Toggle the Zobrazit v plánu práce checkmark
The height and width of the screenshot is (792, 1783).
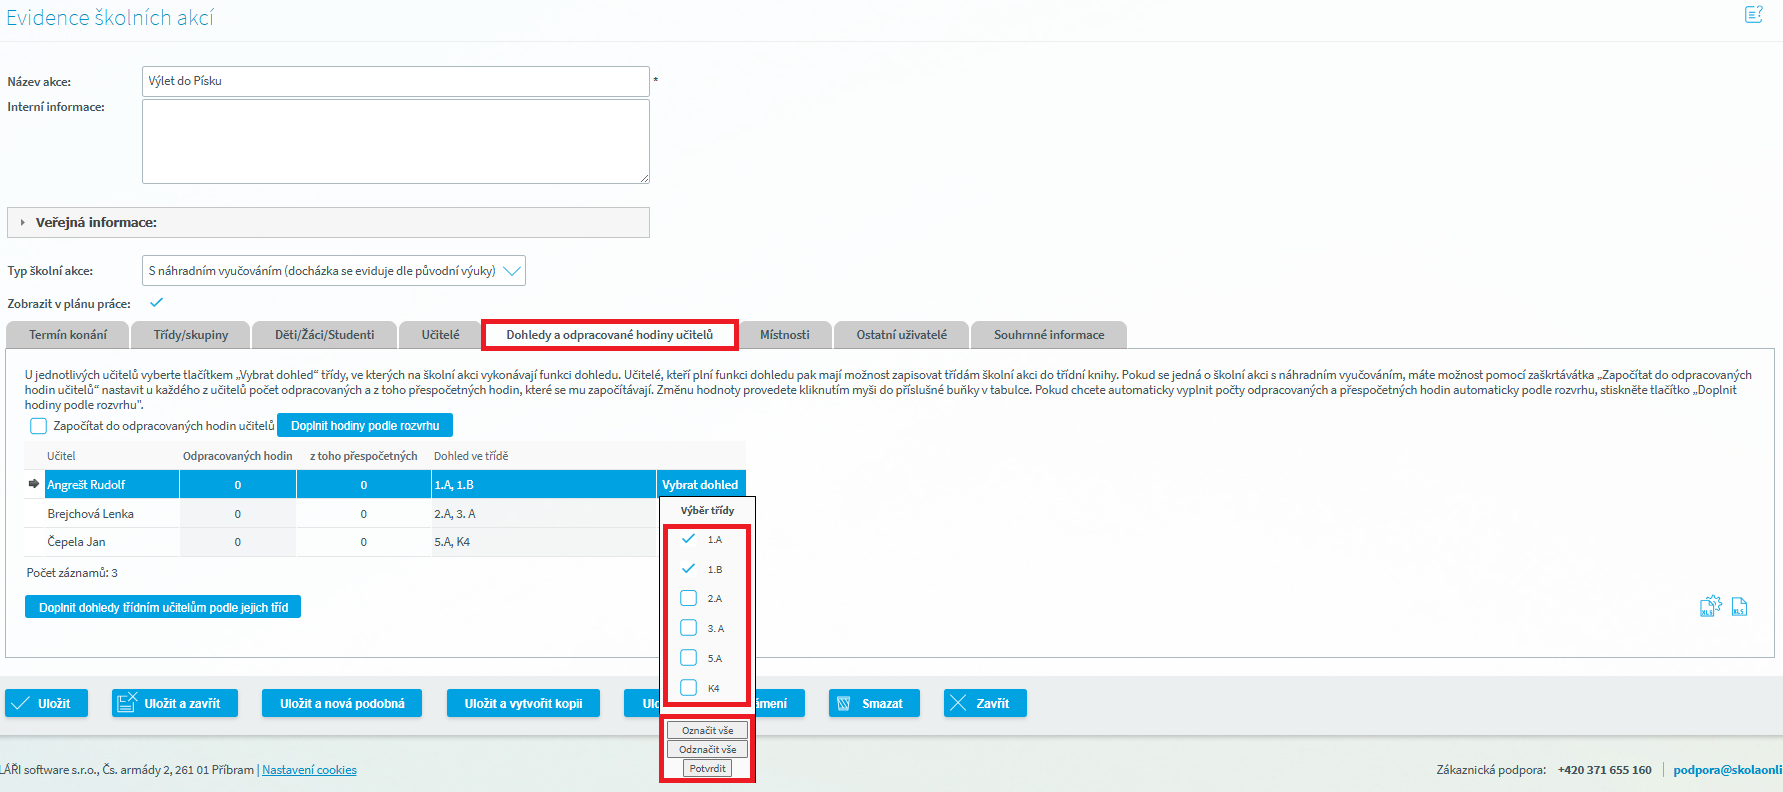tap(156, 303)
